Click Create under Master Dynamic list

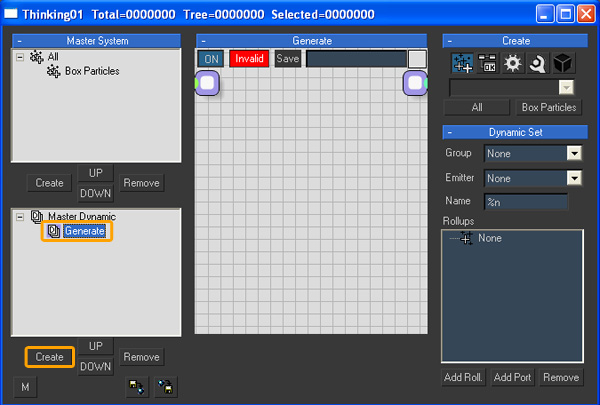point(49,357)
